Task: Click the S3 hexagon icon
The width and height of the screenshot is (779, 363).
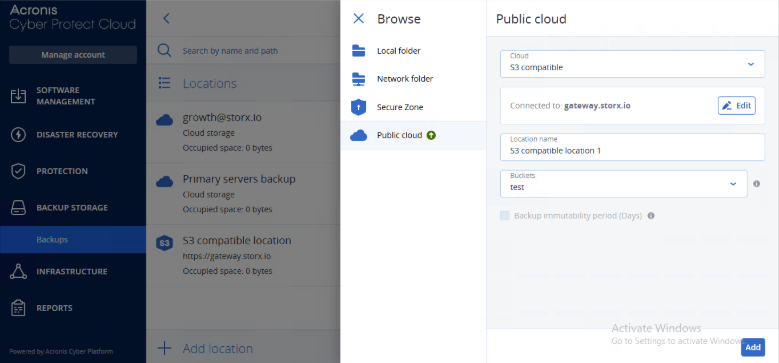Action: 164,243
